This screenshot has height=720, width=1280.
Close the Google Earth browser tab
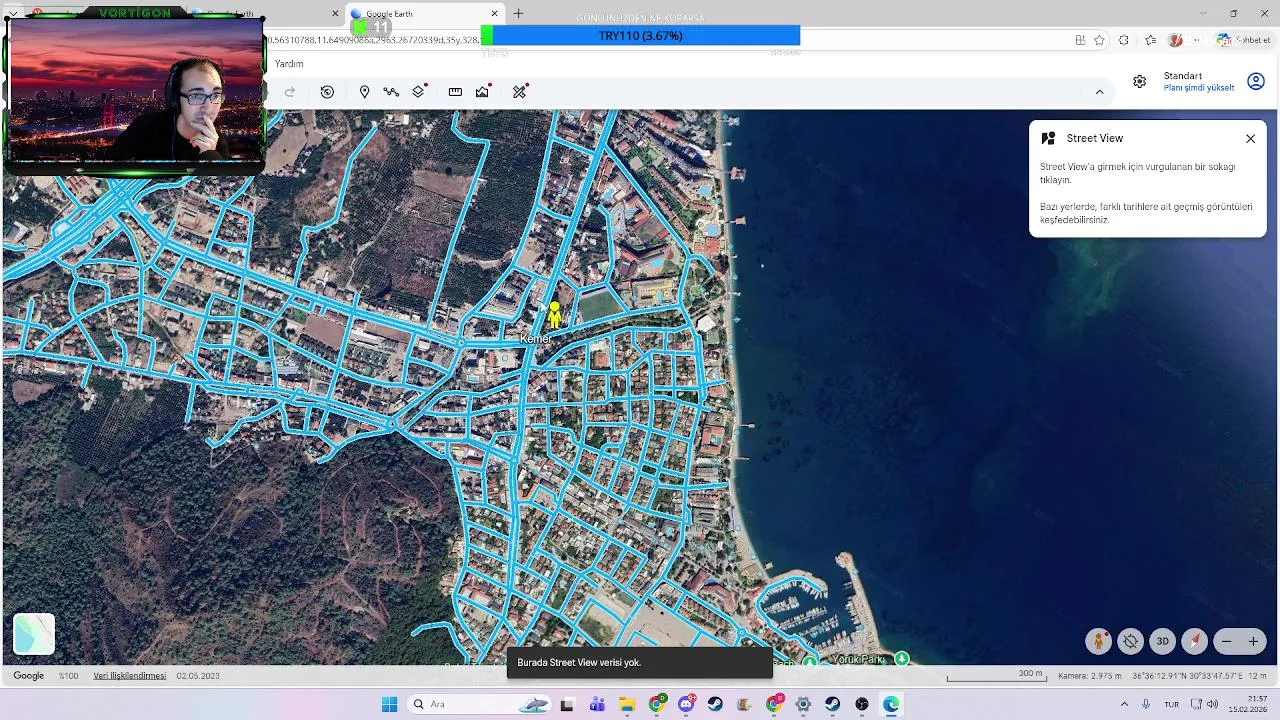[494, 14]
